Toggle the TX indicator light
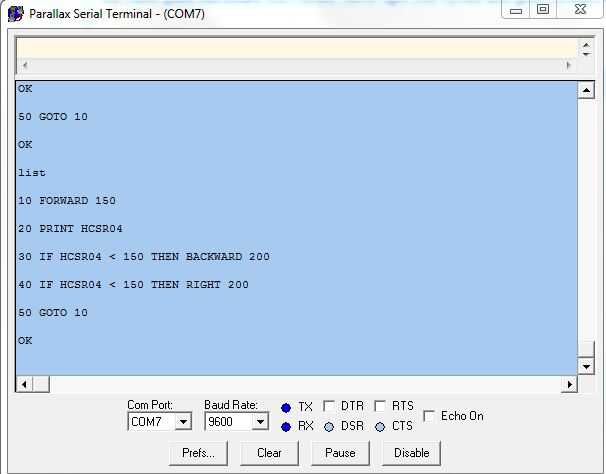The height and width of the screenshot is (474, 606). point(286,408)
